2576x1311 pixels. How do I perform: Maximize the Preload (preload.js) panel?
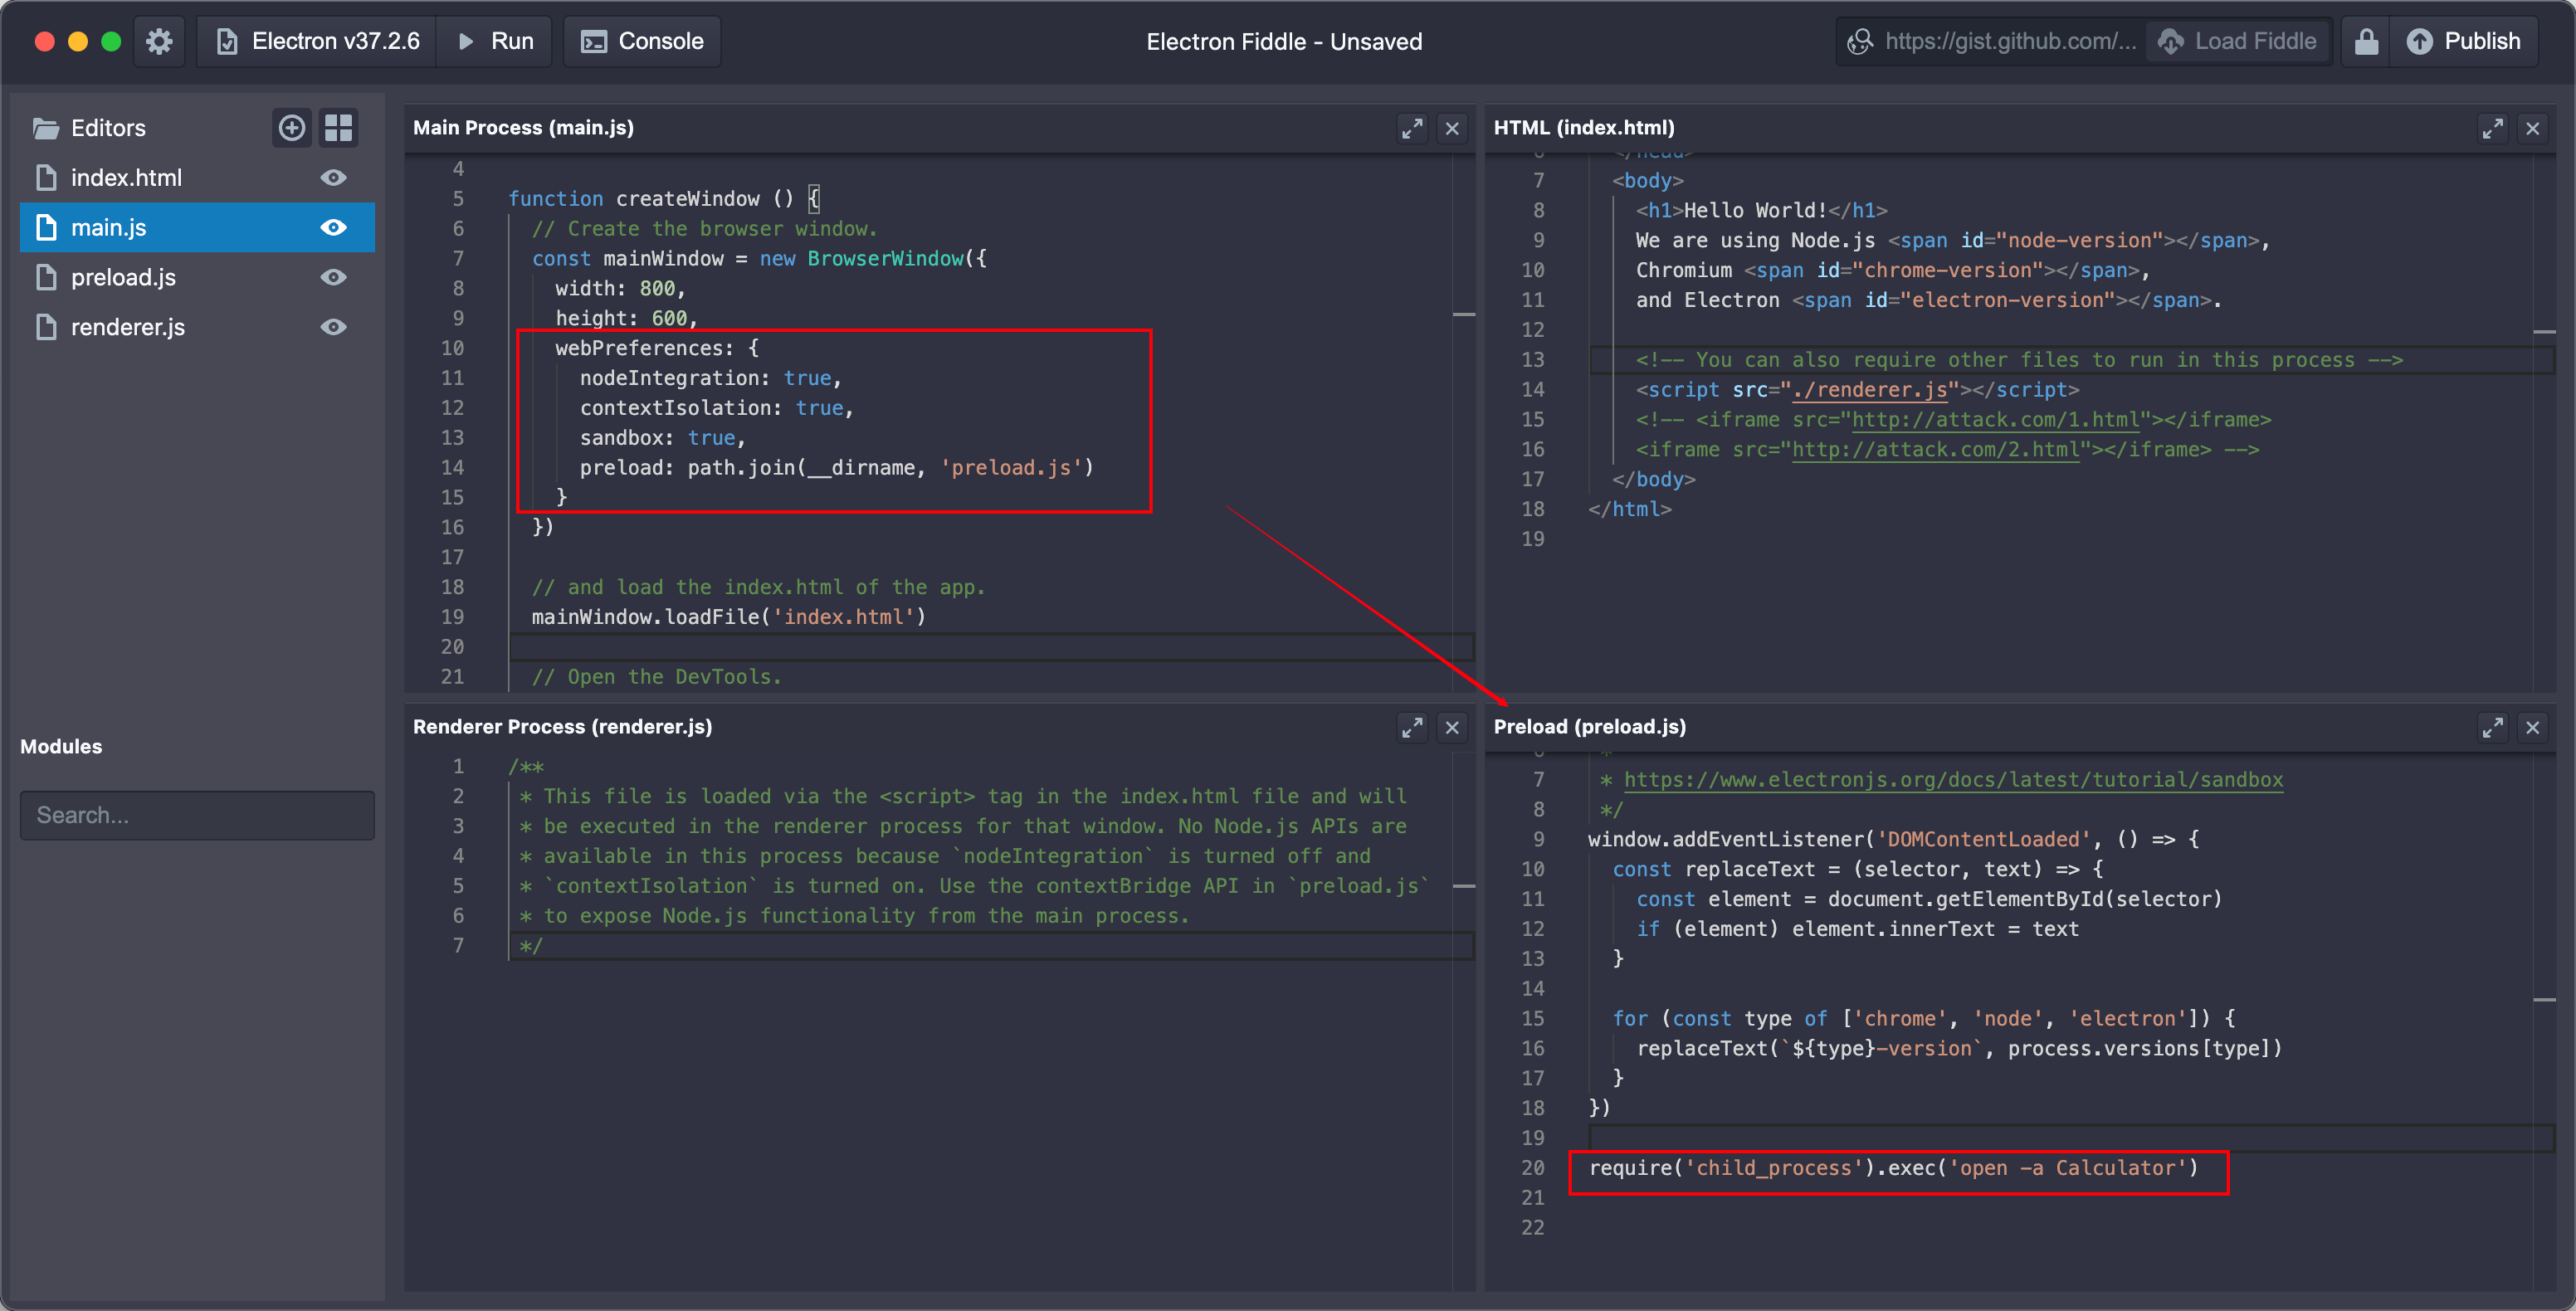coord(2492,728)
